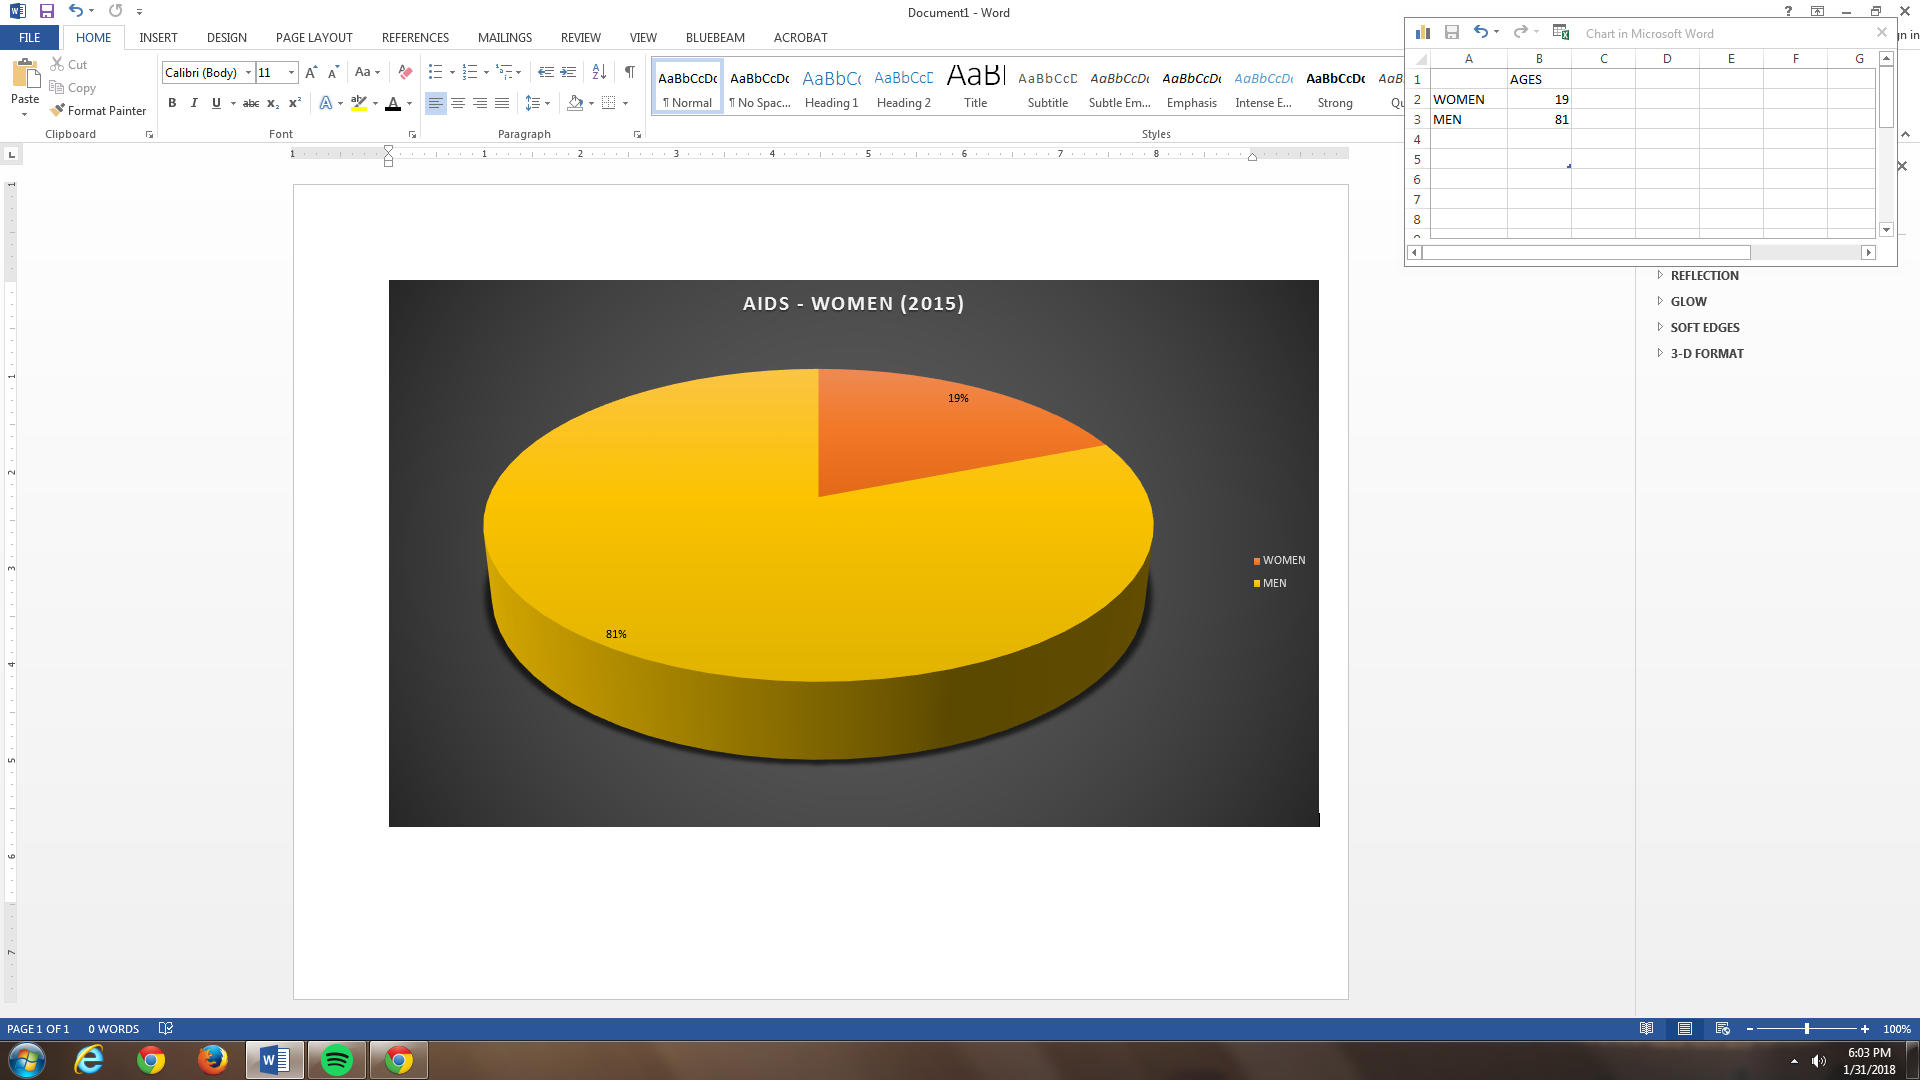1920x1080 pixels.
Task: Toggle Italic formatting
Action: 194,103
